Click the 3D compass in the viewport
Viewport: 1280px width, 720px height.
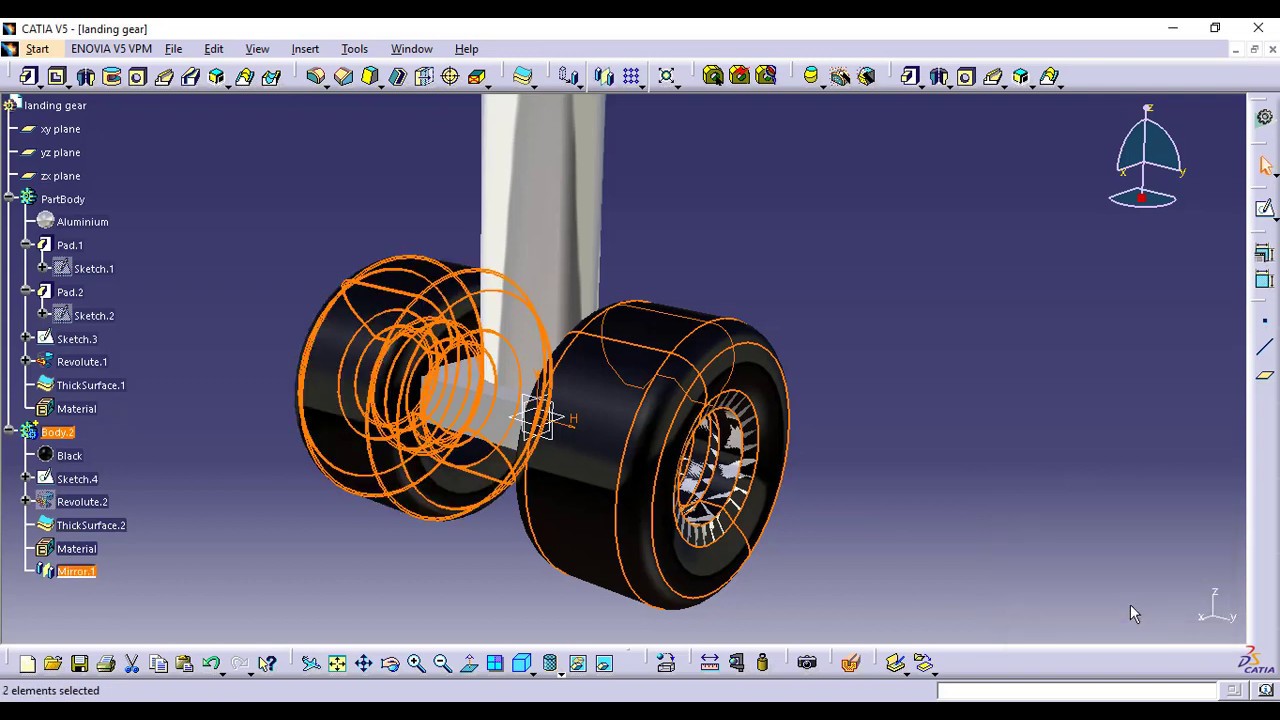(x=1146, y=158)
